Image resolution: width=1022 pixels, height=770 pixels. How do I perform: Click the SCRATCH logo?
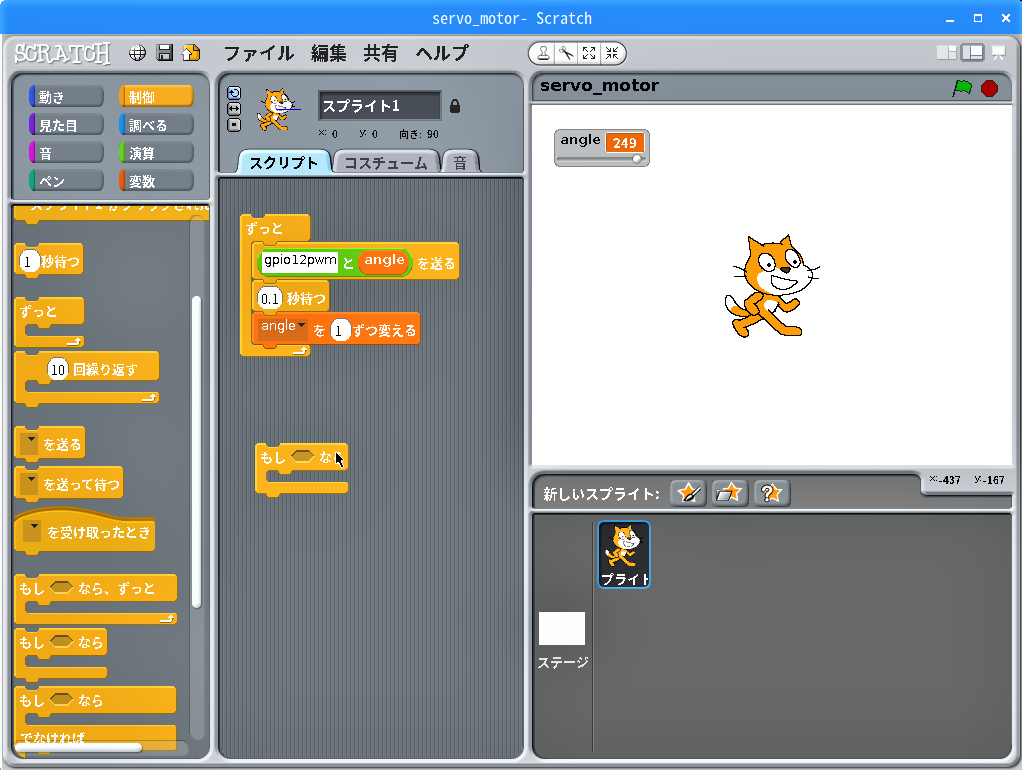[63, 53]
